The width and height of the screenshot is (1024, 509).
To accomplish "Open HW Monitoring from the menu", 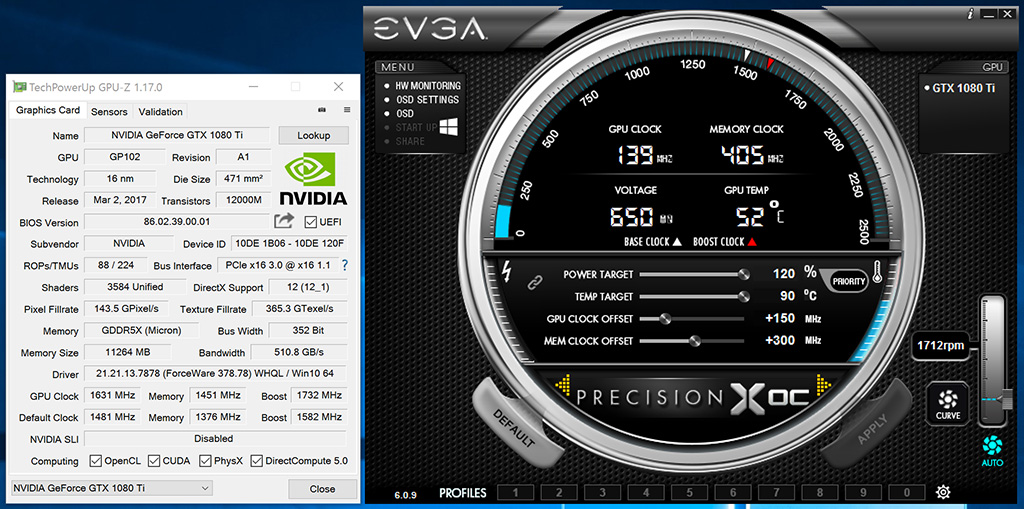I will point(428,86).
